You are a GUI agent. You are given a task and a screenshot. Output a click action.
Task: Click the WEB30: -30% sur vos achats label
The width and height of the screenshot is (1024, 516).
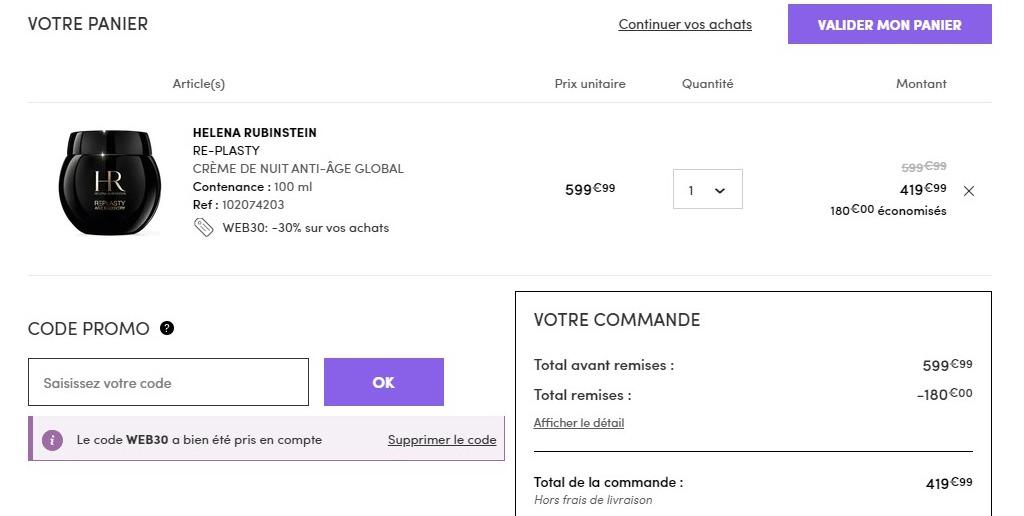click(x=306, y=228)
